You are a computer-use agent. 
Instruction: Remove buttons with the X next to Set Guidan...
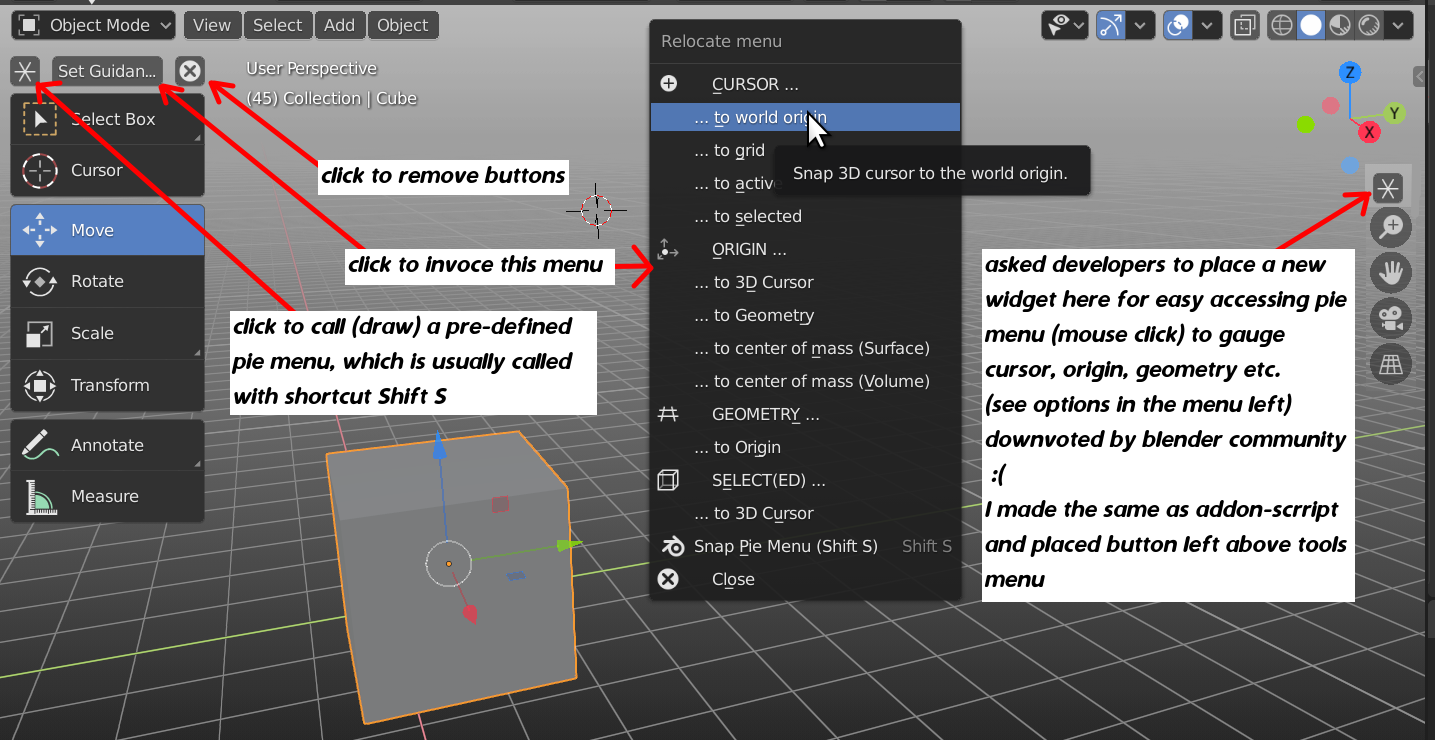189,71
